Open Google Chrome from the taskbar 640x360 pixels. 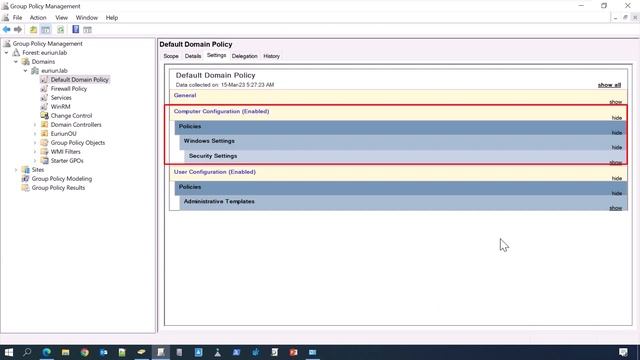84,352
